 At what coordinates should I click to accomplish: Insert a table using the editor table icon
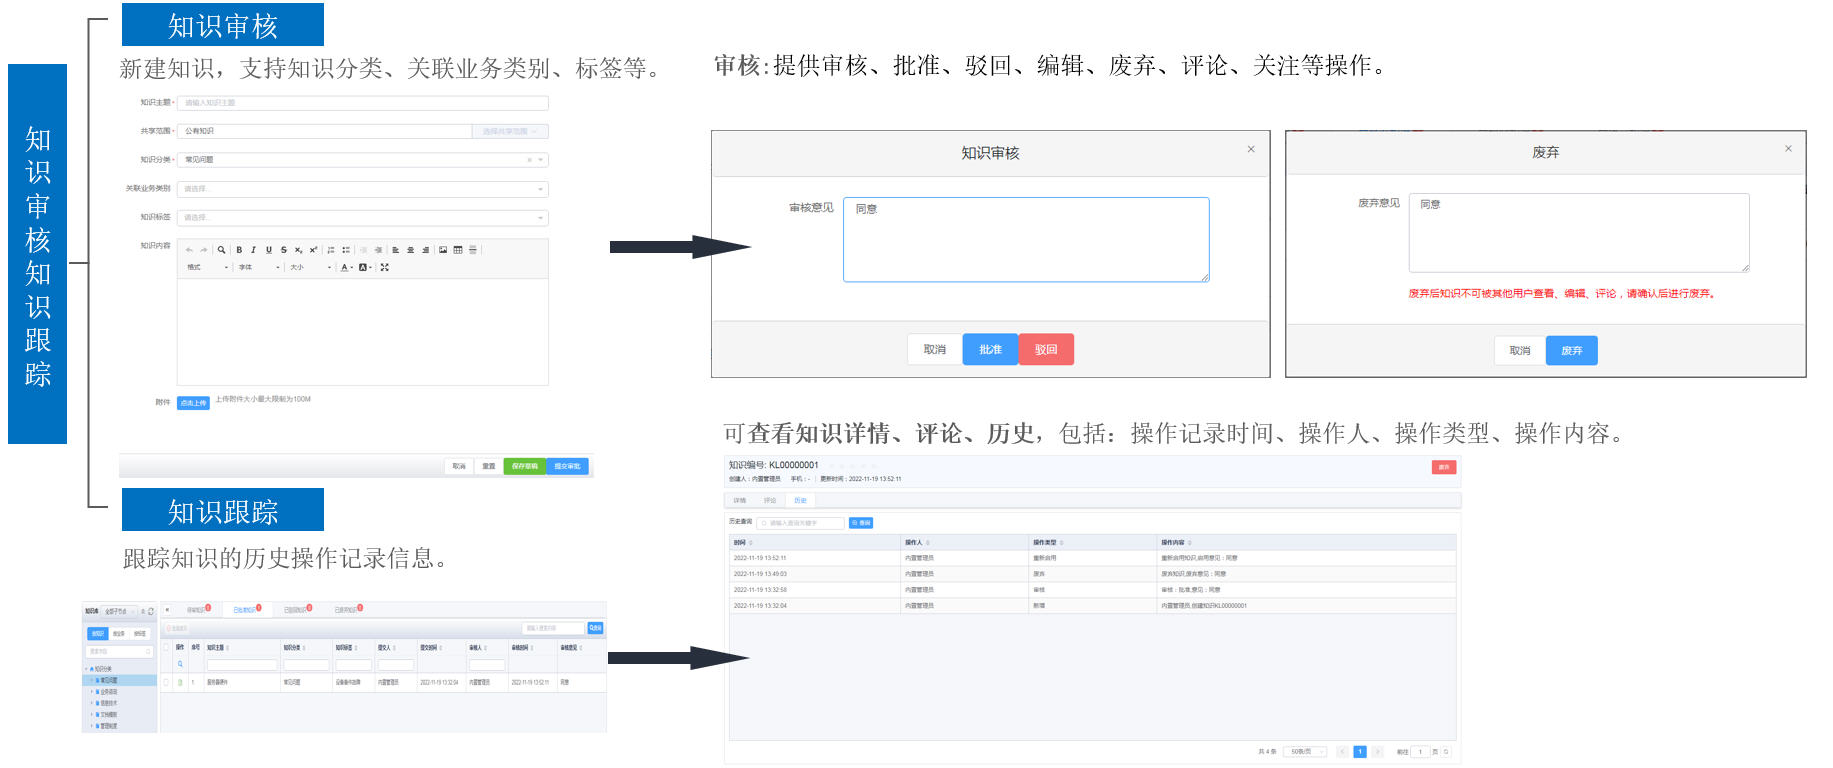coord(458,250)
